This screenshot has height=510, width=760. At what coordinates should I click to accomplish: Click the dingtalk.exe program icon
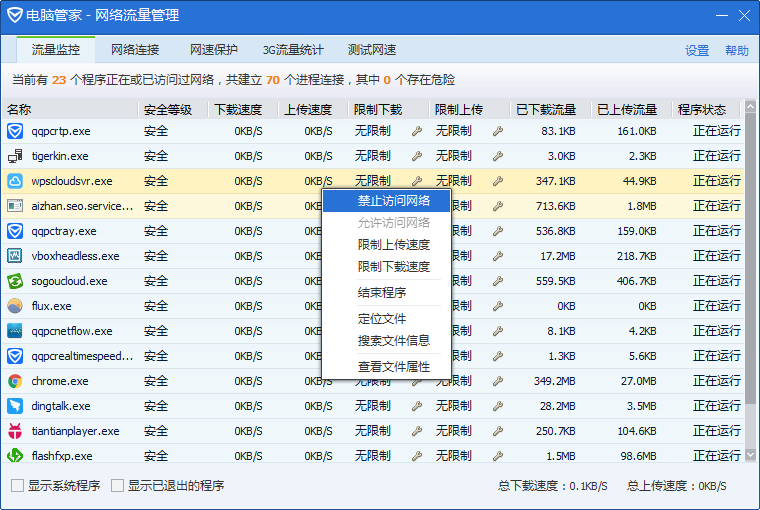point(15,406)
